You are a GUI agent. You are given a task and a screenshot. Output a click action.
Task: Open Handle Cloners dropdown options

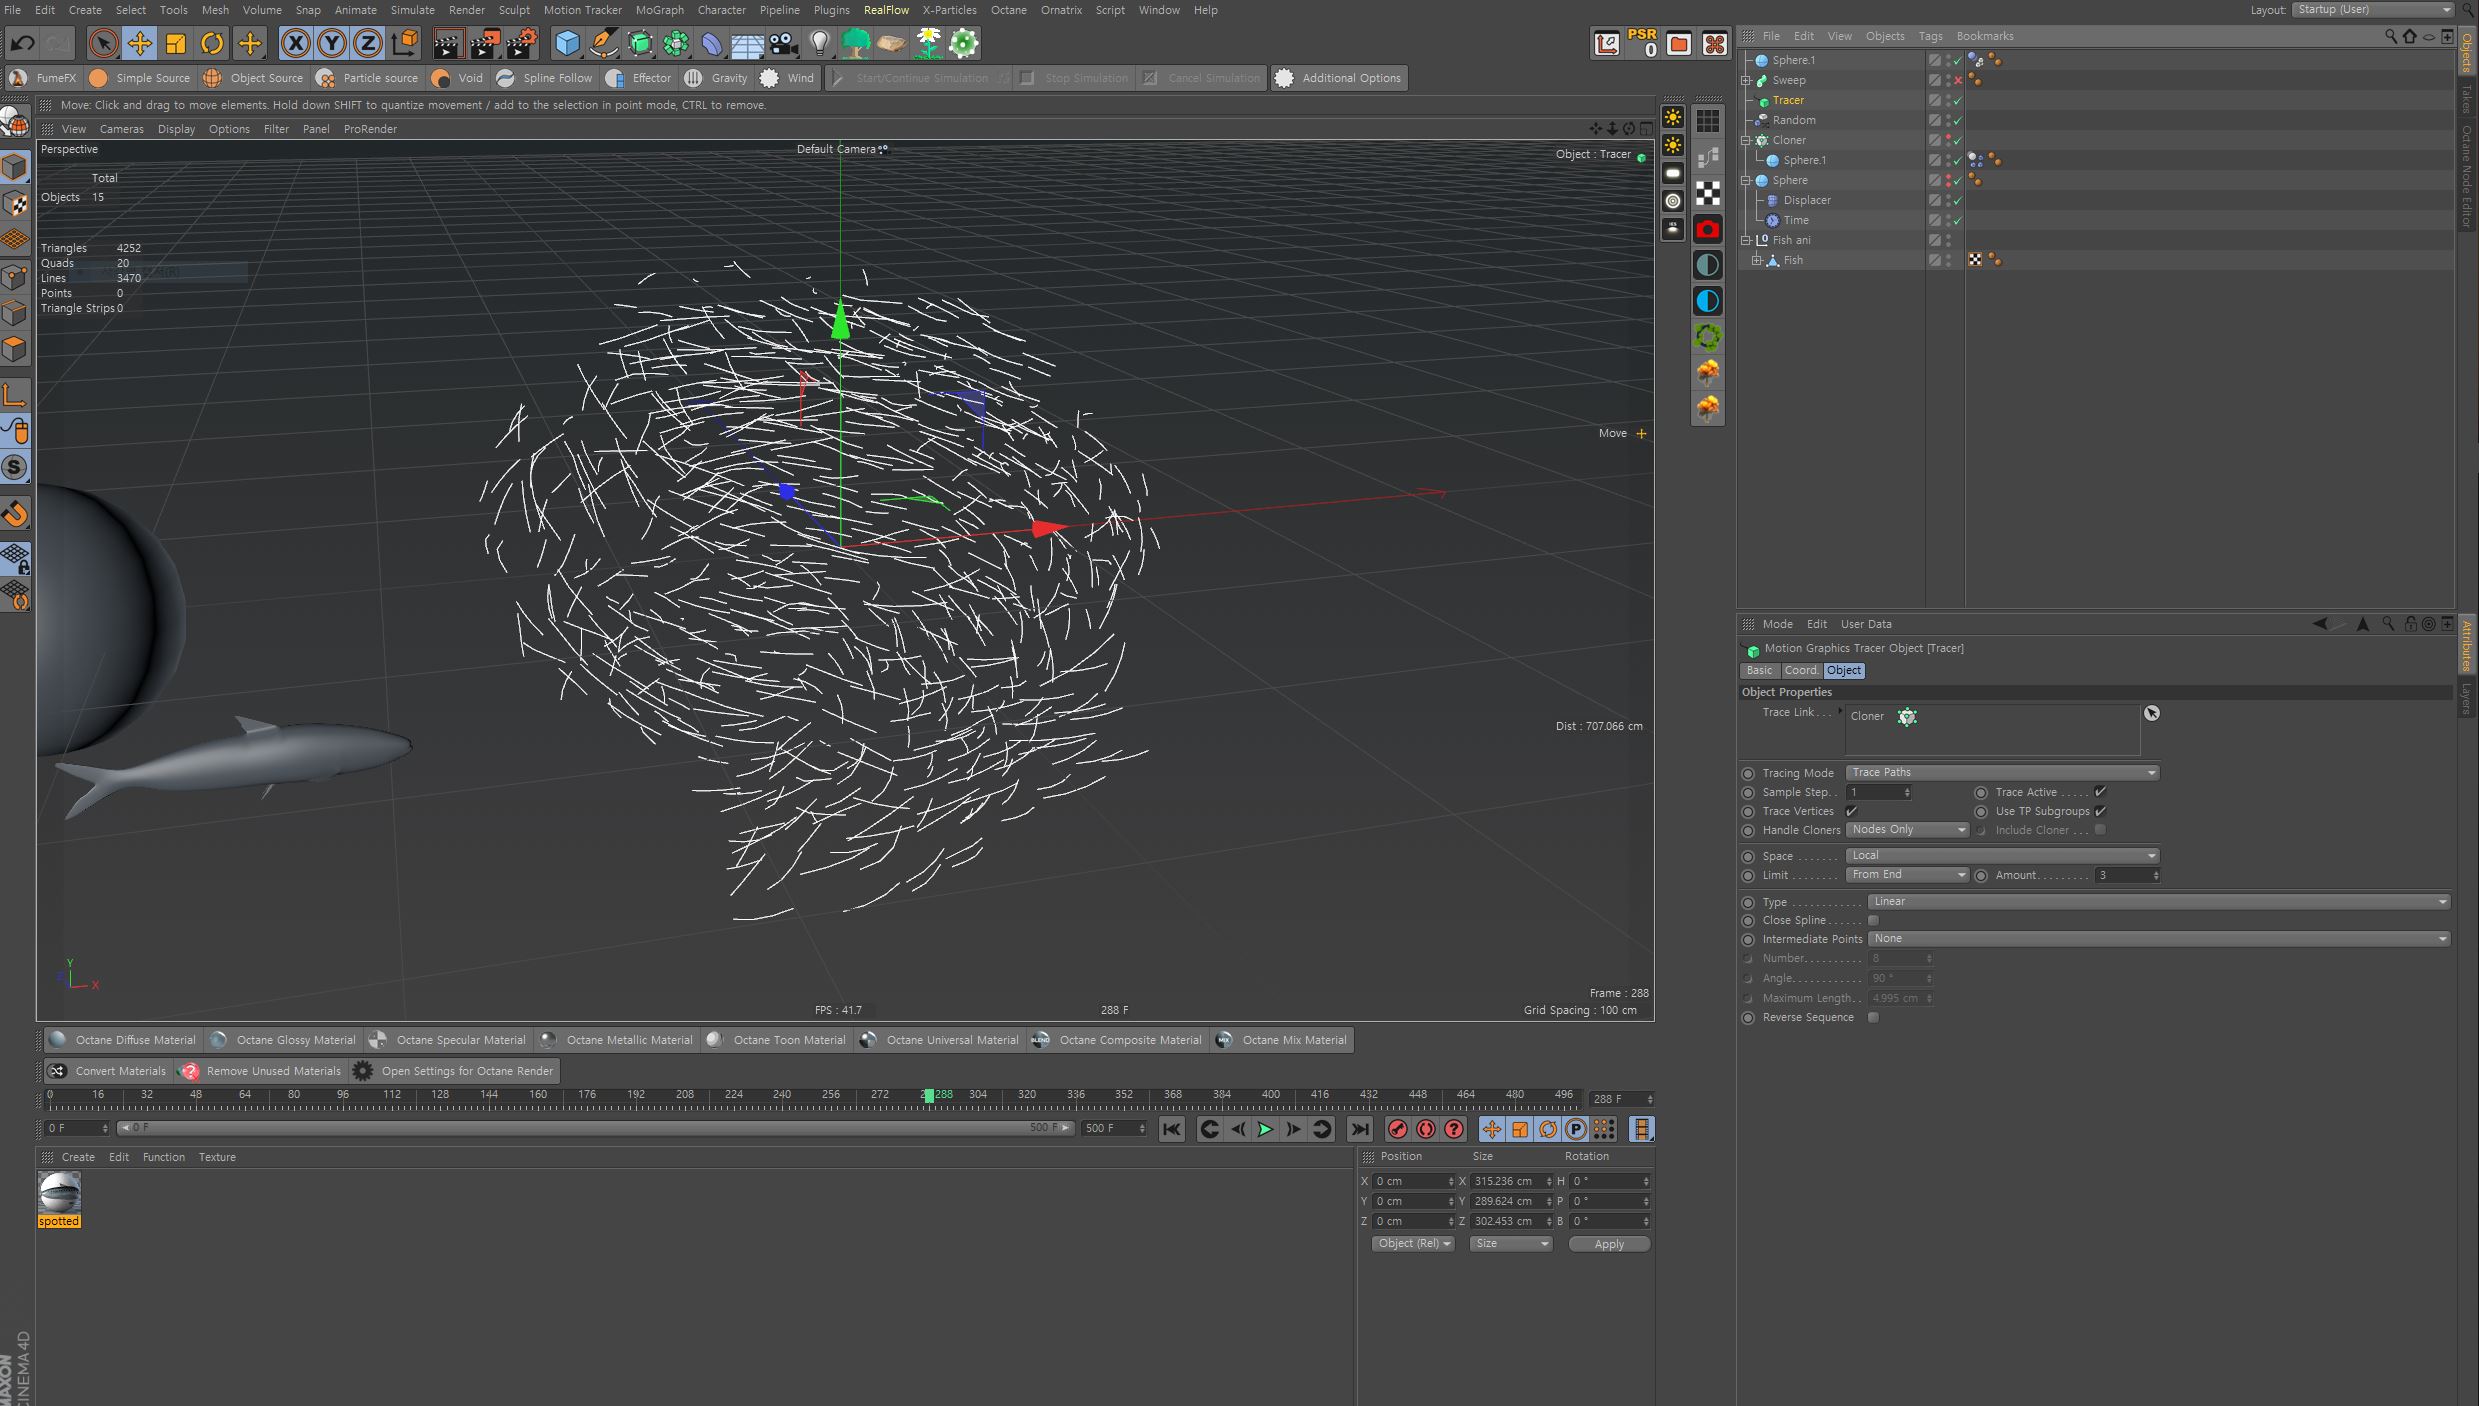pyautogui.click(x=1960, y=829)
